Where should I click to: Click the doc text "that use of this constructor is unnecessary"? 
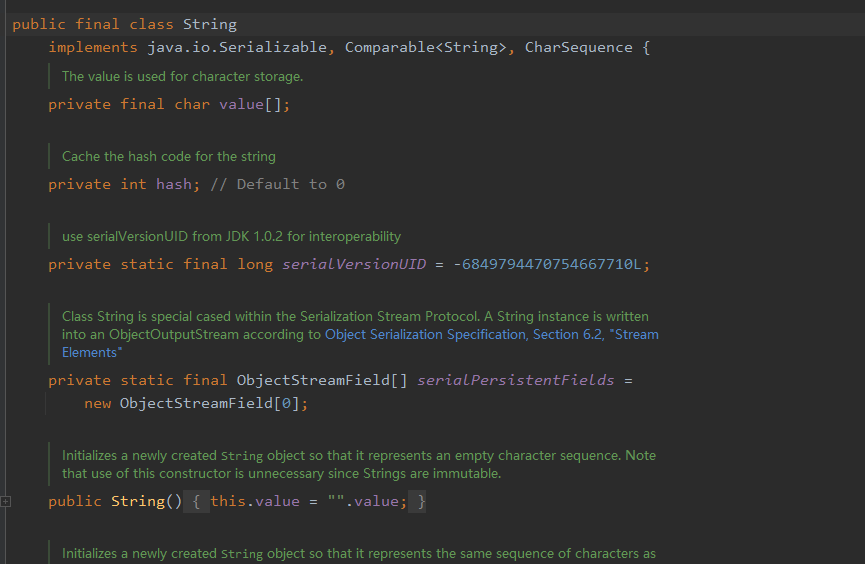193,474
